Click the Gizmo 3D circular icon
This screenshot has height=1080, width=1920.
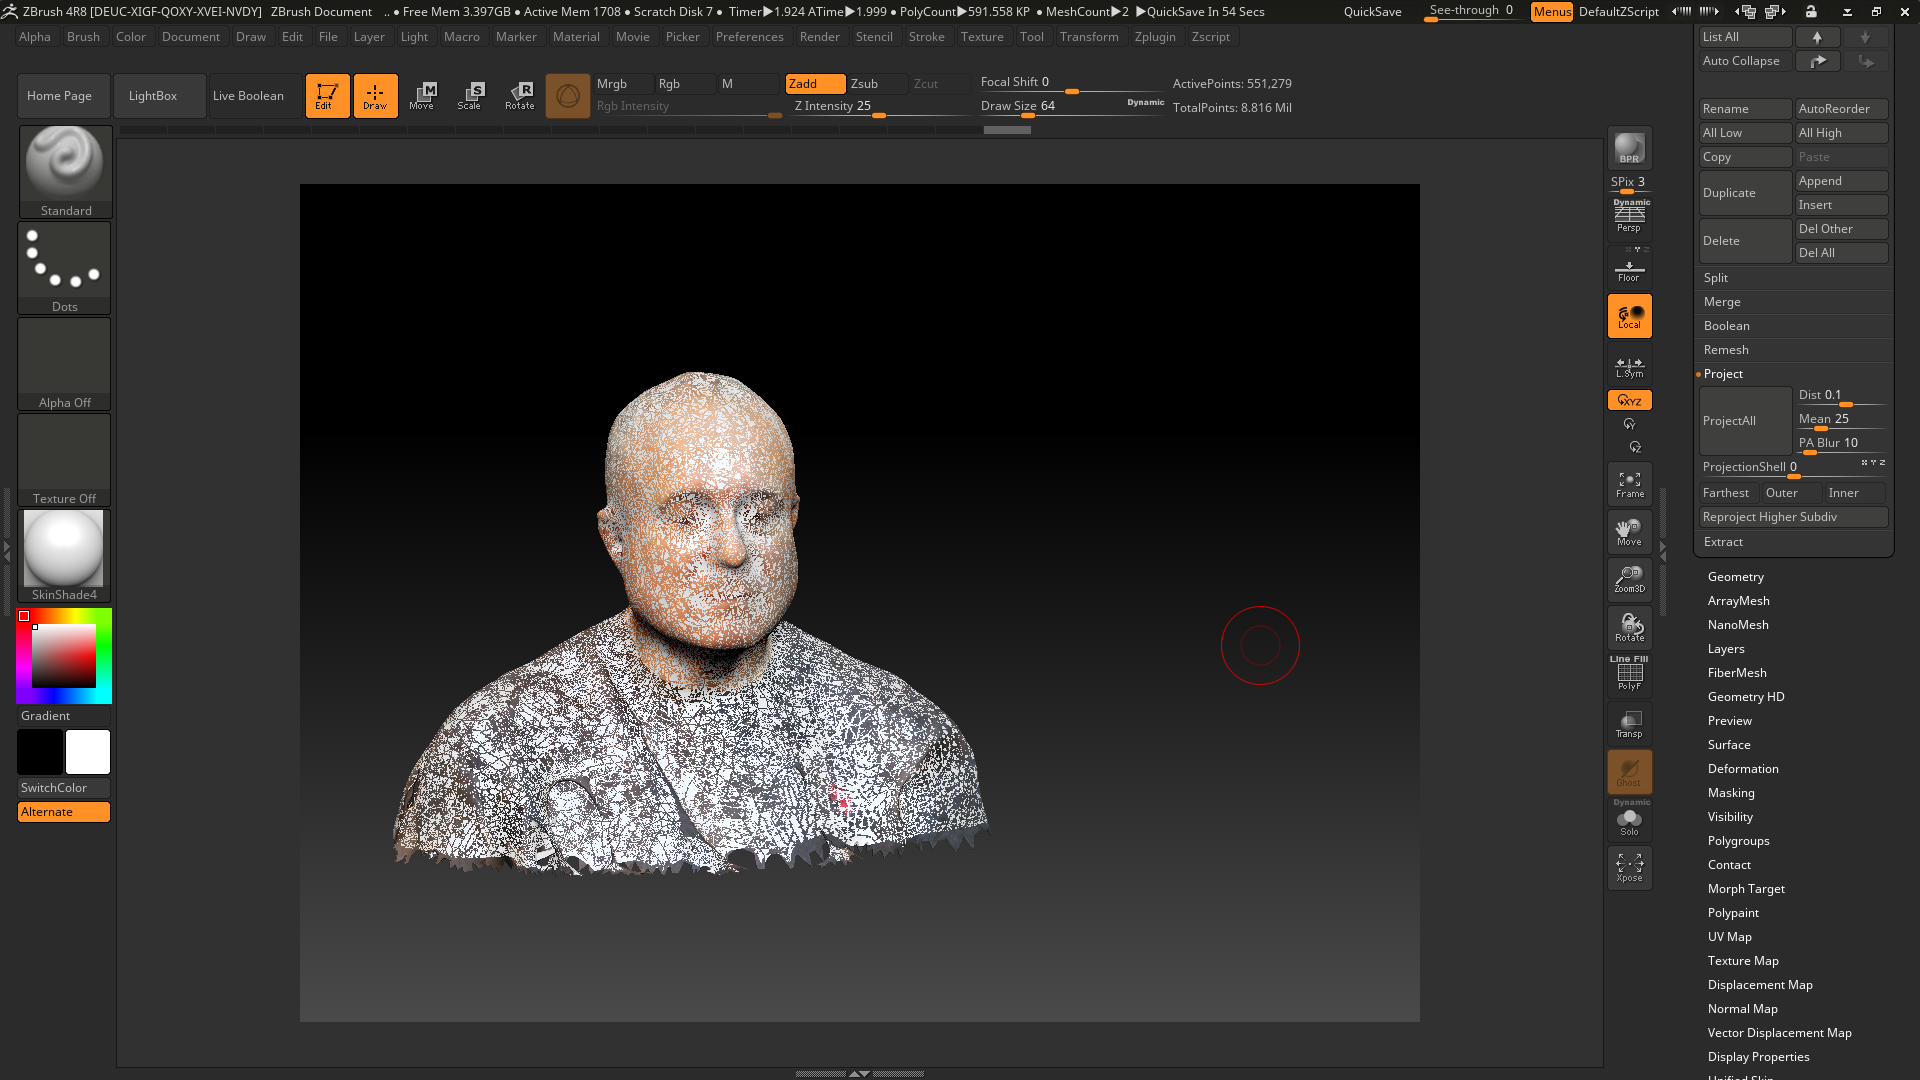[568, 96]
